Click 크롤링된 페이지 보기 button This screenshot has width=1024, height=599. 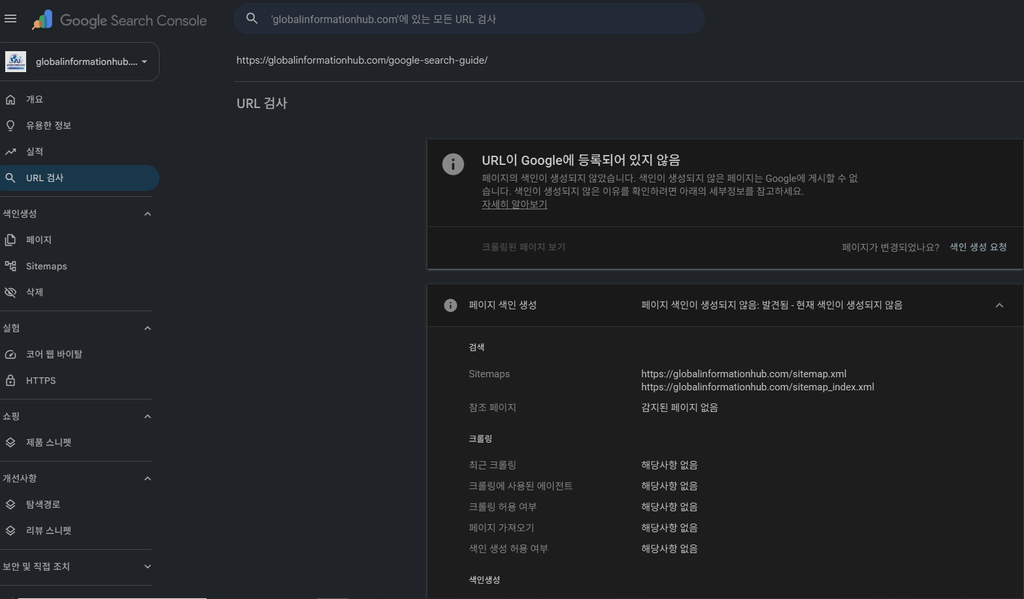[523, 247]
